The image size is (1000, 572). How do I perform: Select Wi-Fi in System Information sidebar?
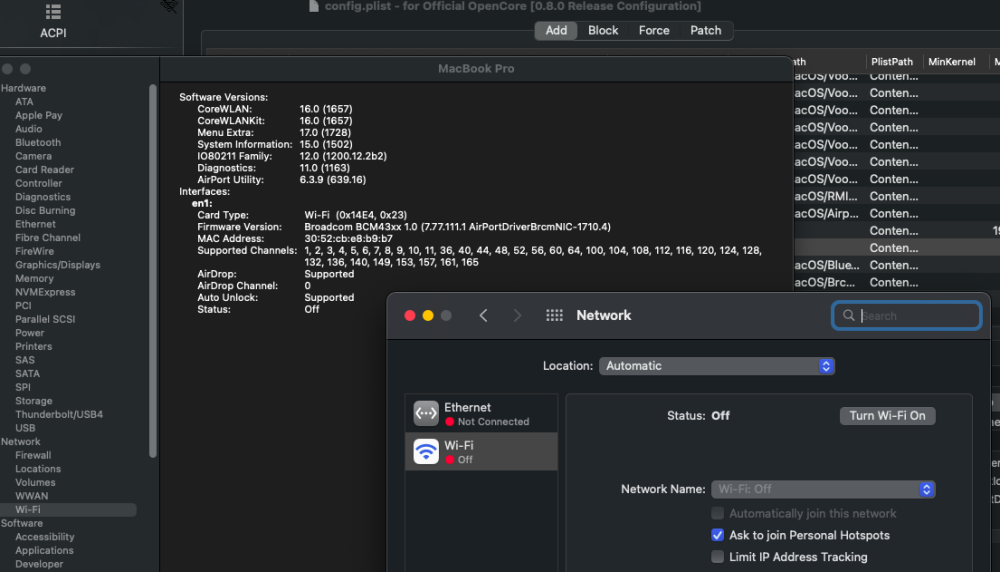click(68, 510)
